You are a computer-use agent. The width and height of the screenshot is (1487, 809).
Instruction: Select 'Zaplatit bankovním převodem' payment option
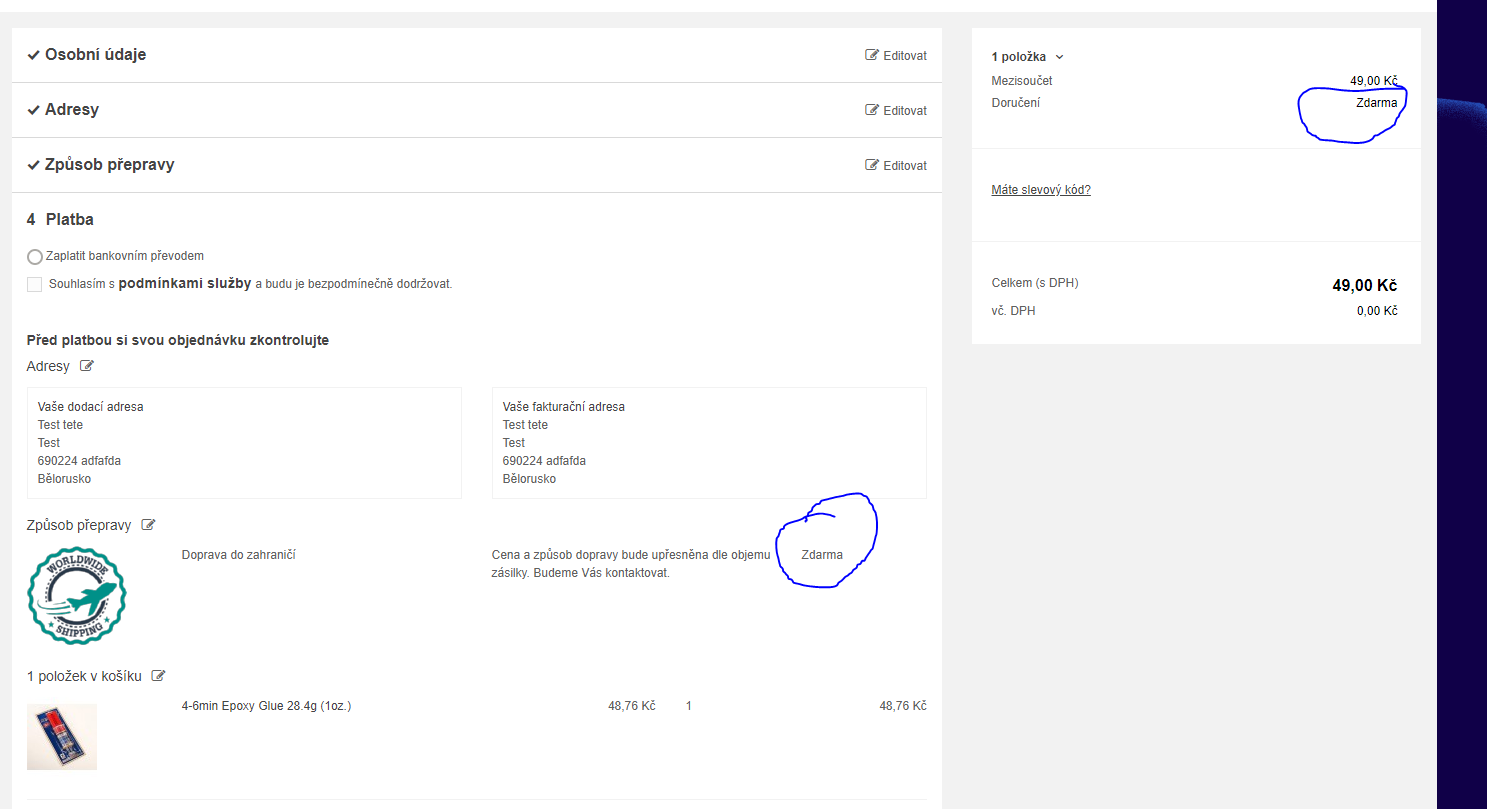pos(35,257)
